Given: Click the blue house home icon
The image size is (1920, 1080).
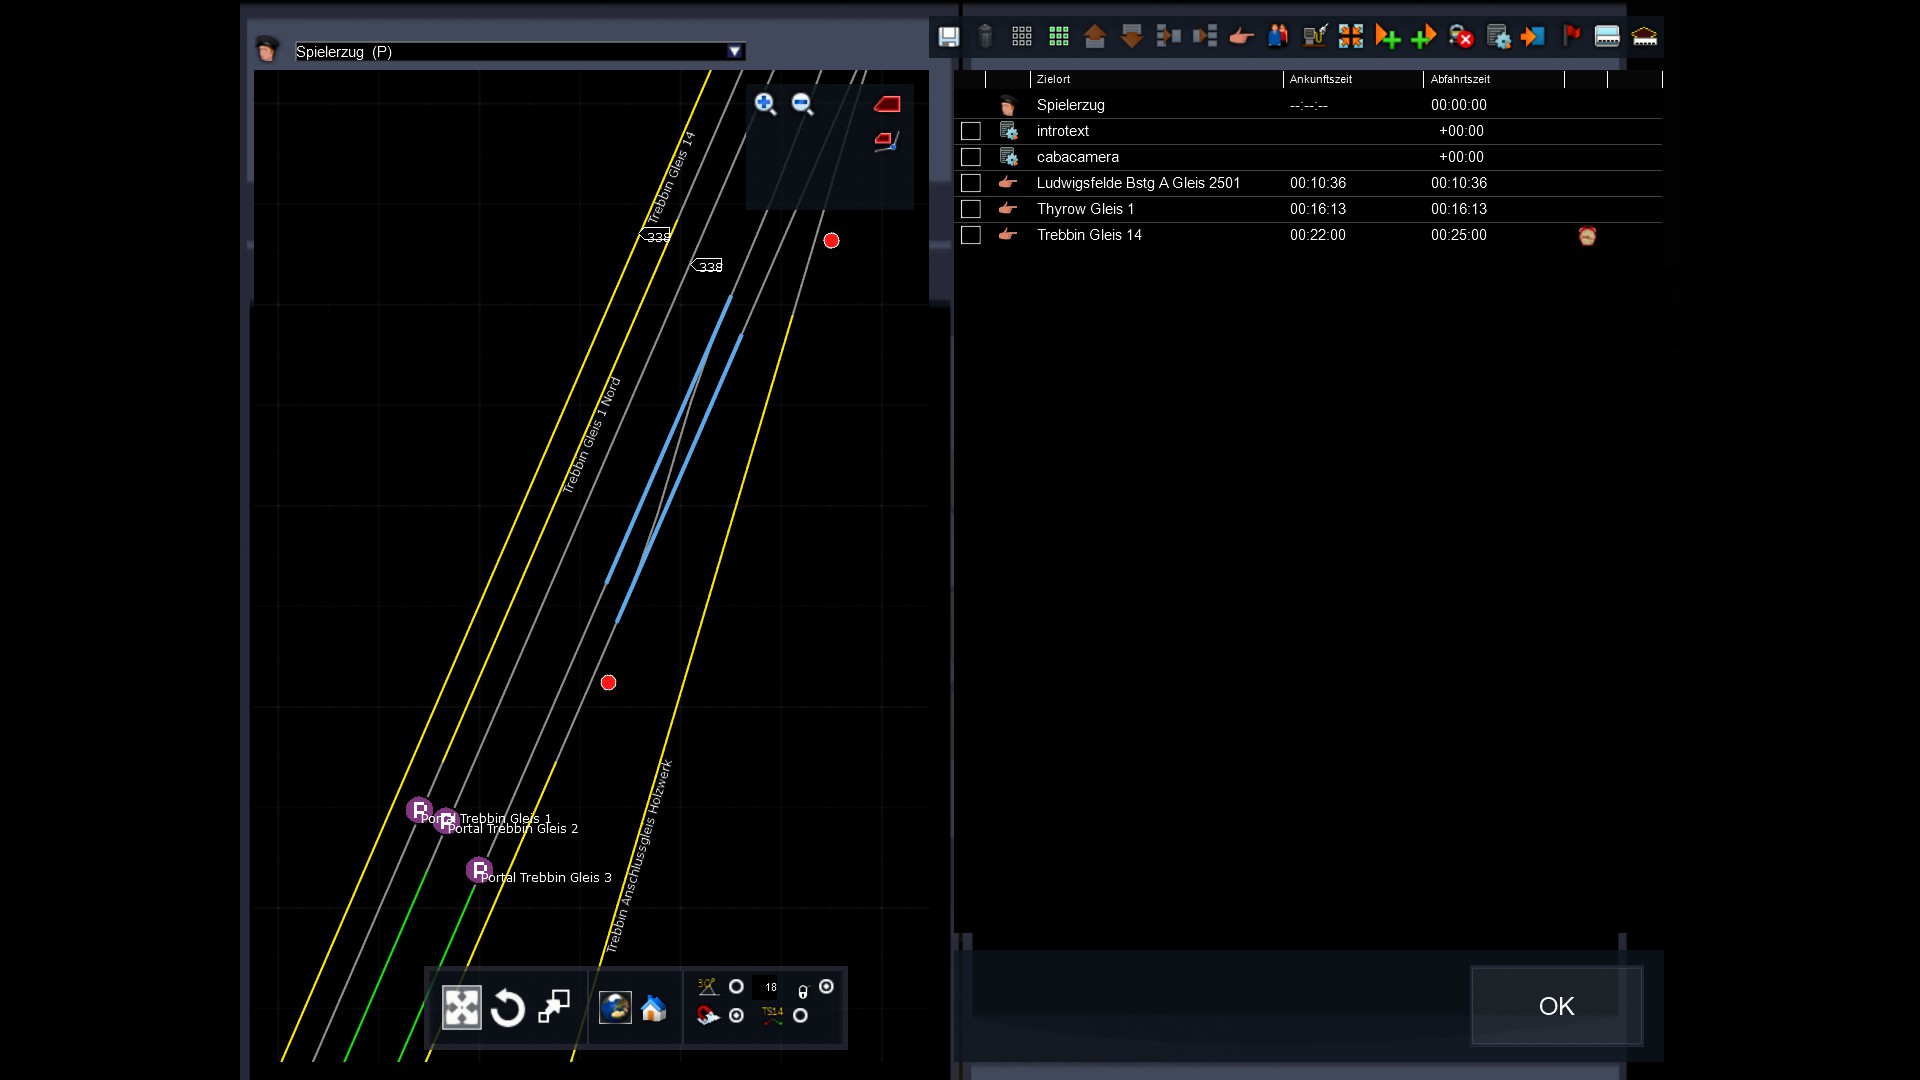Looking at the screenshot, I should click(x=653, y=1008).
